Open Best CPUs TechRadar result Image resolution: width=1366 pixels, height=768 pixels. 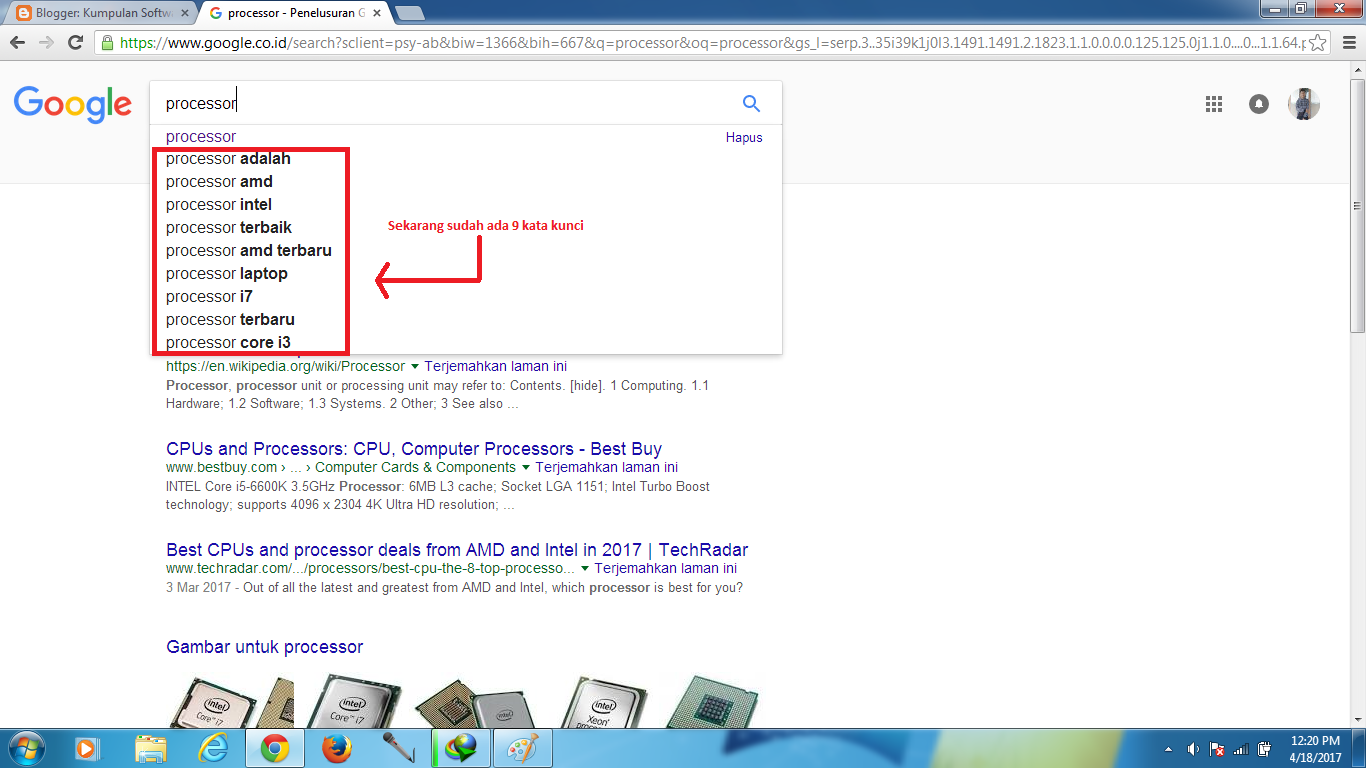click(x=457, y=550)
